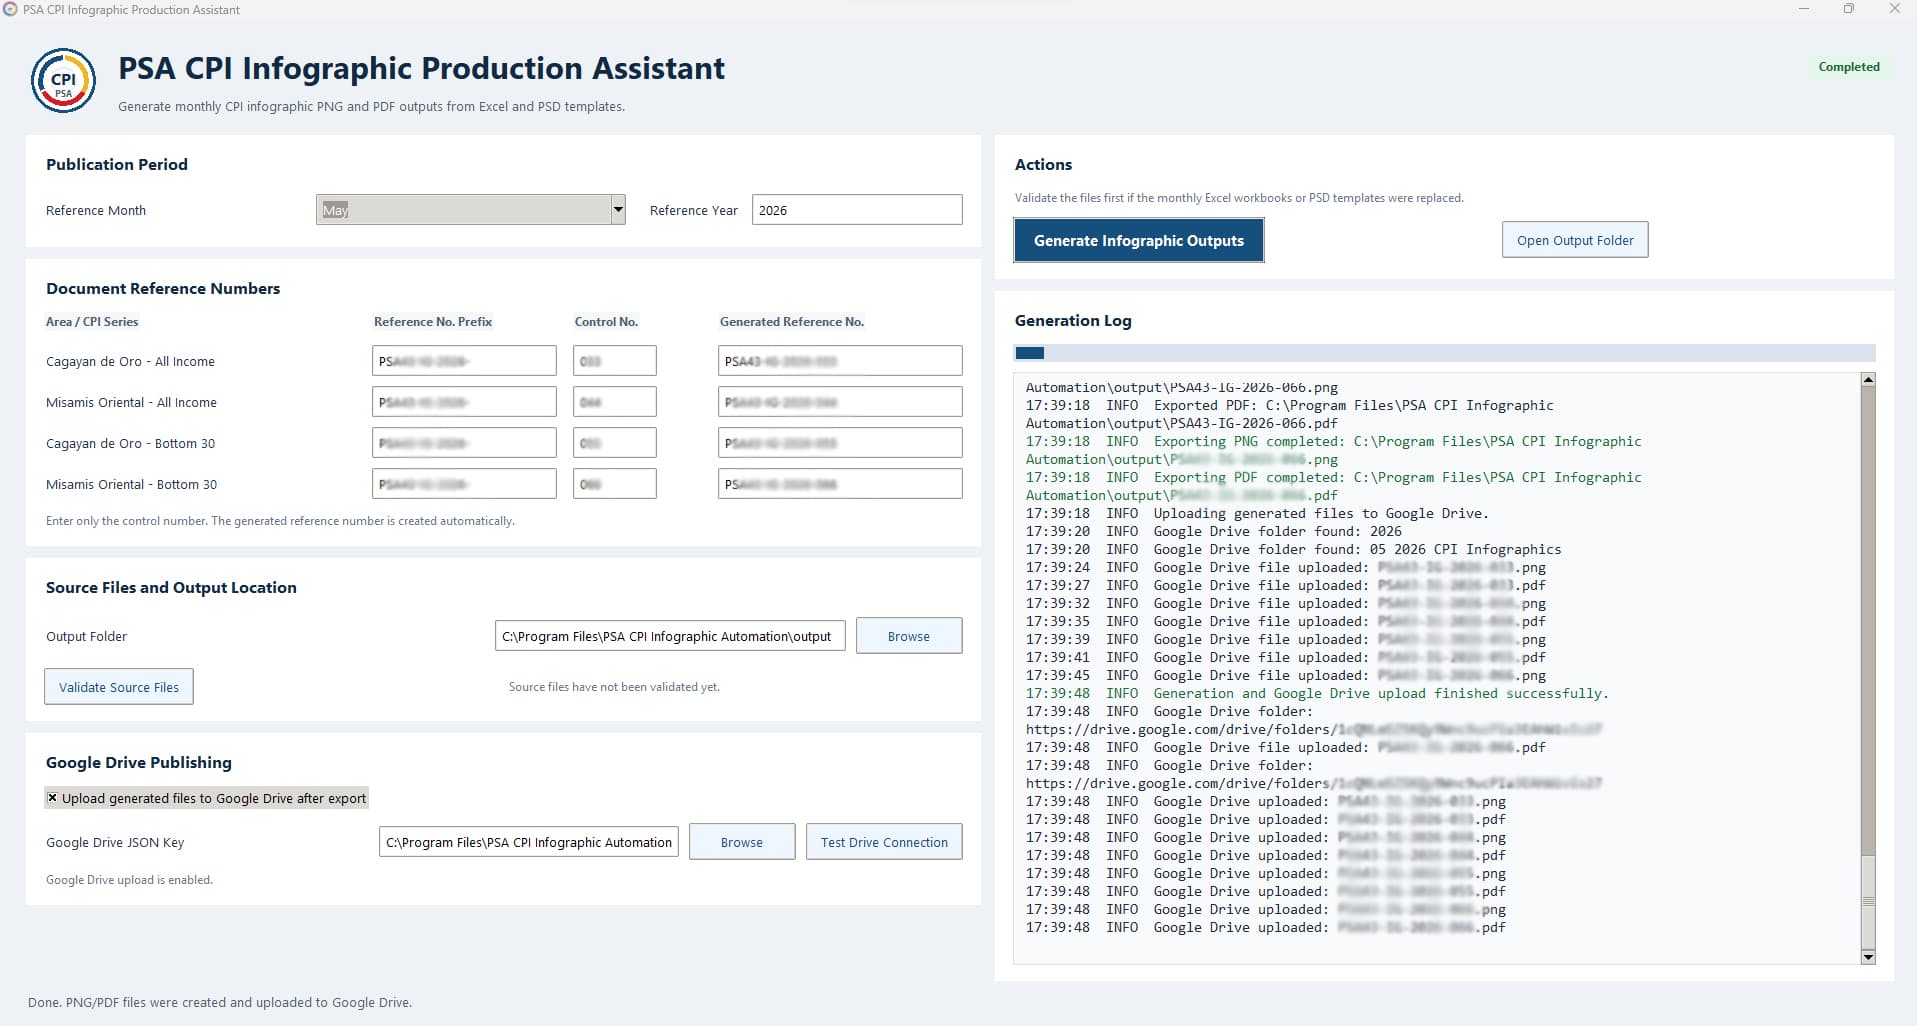Click the Generation Log vertical scrollbar thumb
Viewport: 1917px width, 1027px height.
1867,896
